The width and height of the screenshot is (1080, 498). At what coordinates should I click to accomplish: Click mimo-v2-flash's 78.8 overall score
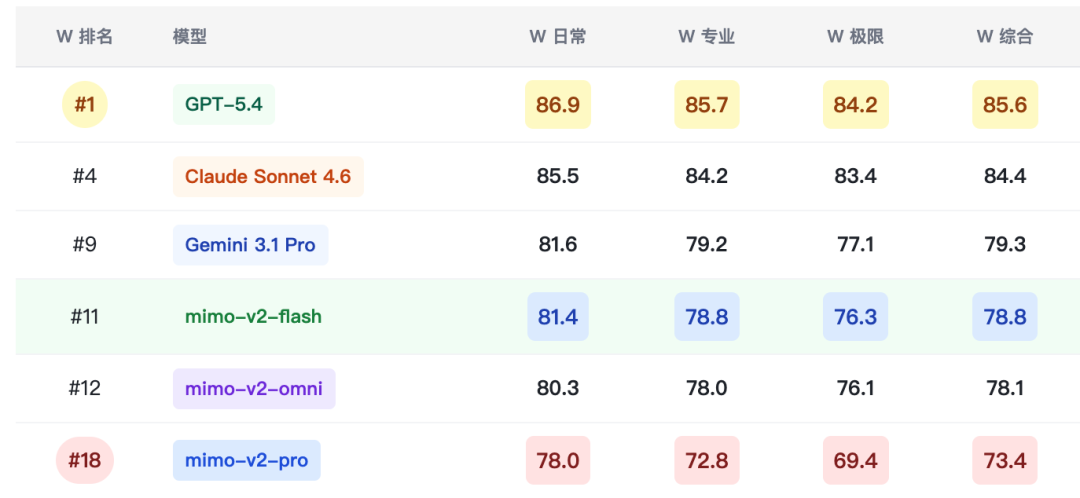(1004, 317)
